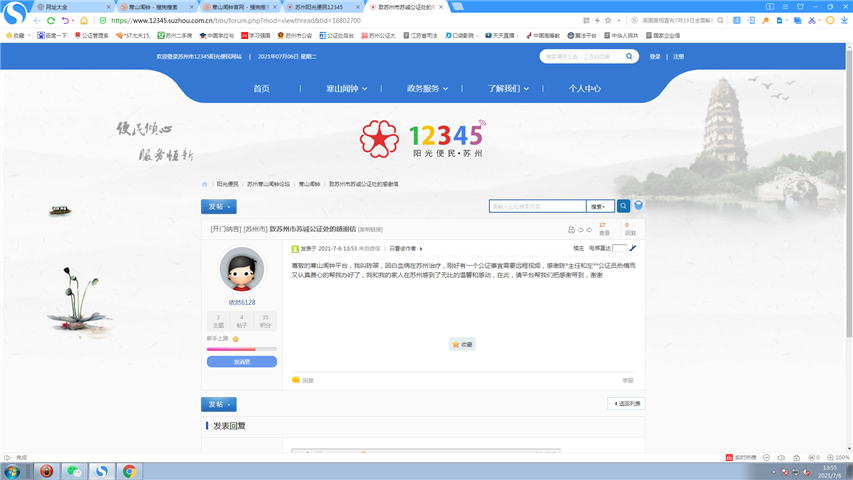Click the blue save-disk toolbar icon
Viewport: 853px width, 480px height.
779,21
